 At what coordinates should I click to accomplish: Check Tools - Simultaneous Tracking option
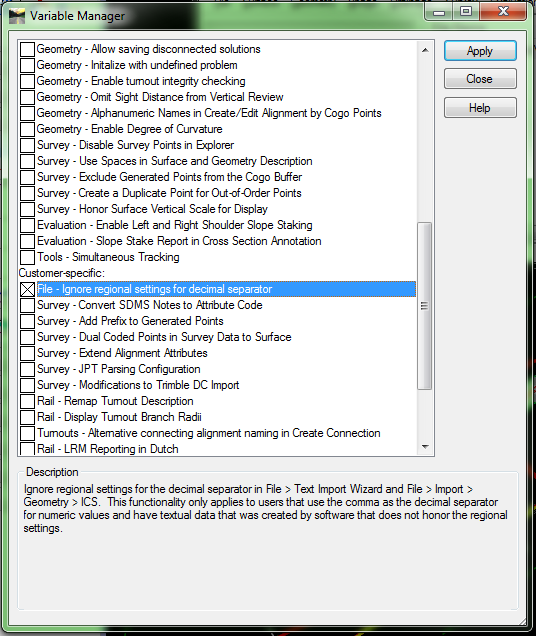coord(27,257)
